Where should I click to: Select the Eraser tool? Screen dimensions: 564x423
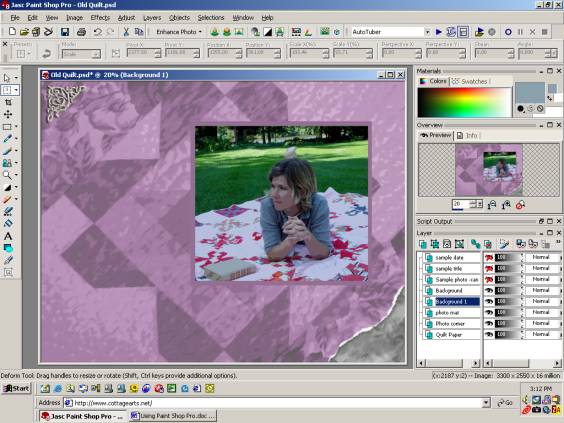click(7, 199)
